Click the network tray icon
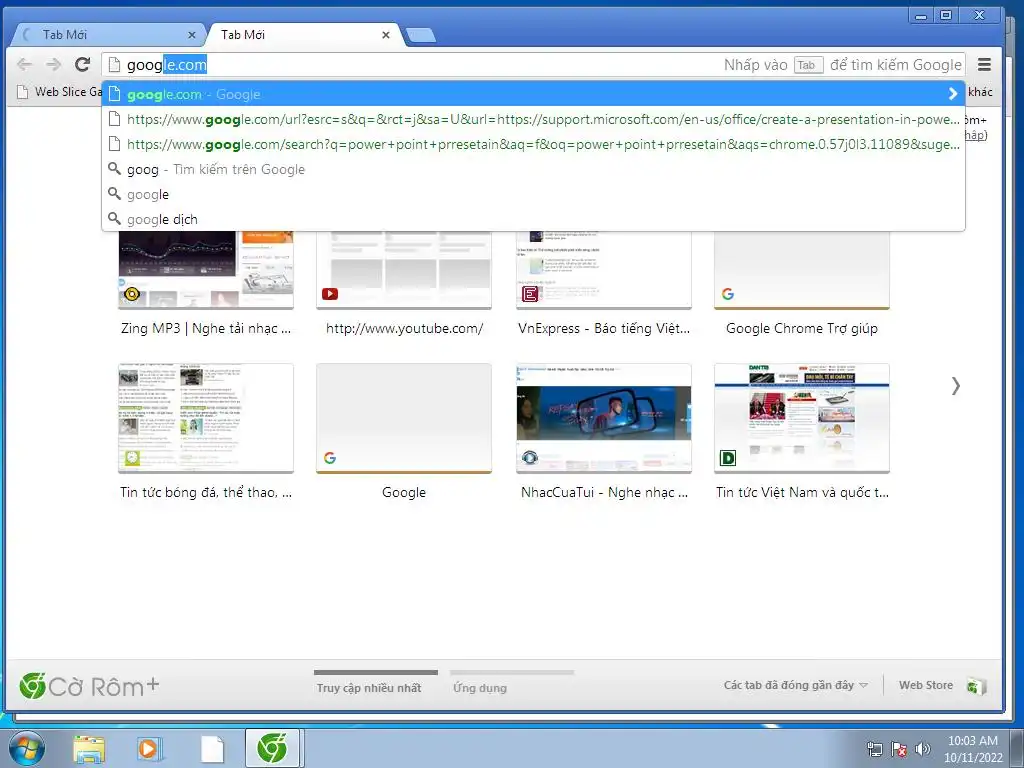This screenshot has width=1024, height=768. pyautogui.click(x=874, y=749)
